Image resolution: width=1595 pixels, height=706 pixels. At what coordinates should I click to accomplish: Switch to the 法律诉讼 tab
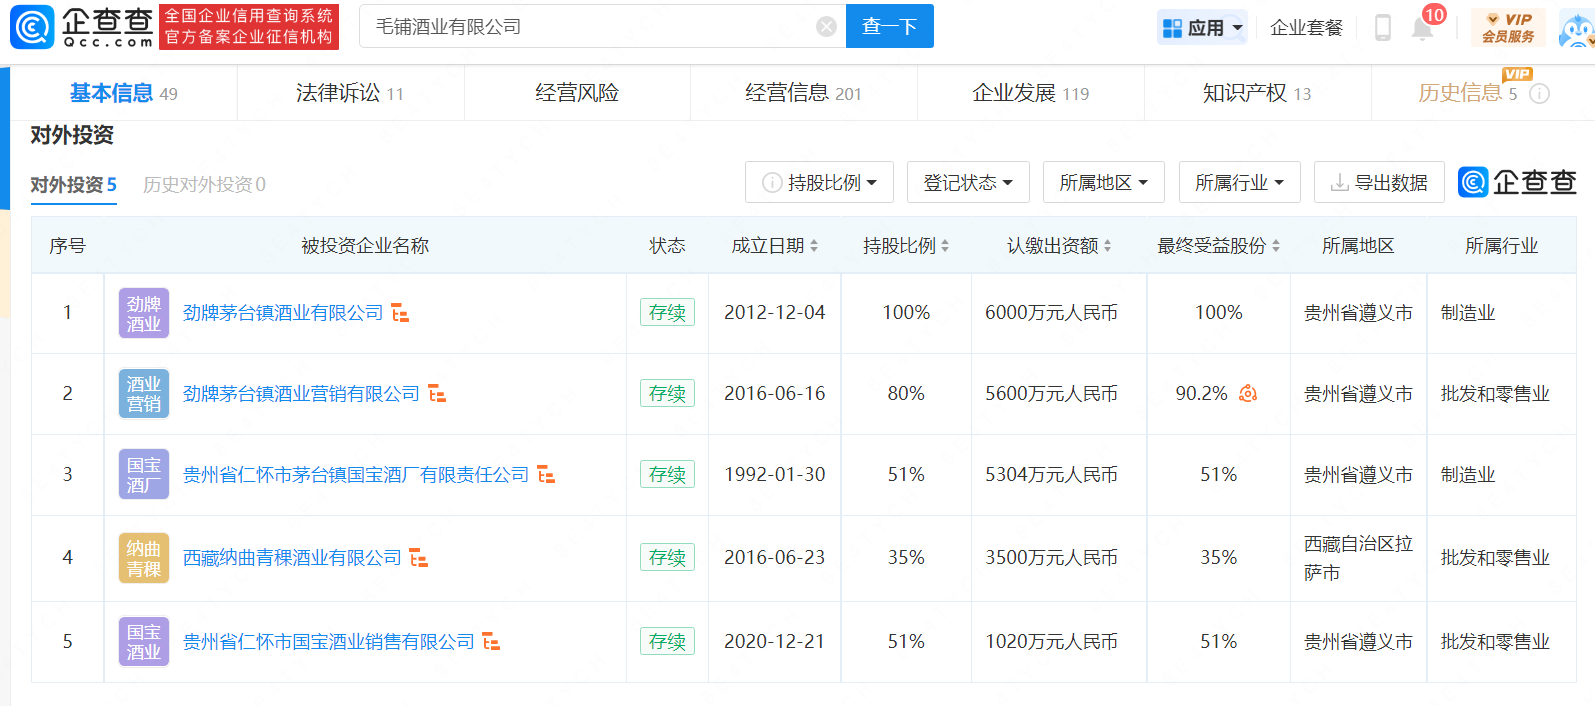[x=350, y=93]
